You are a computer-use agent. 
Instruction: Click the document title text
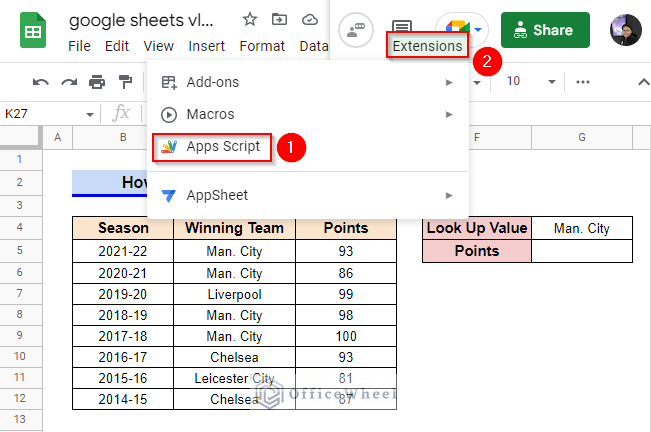141,20
